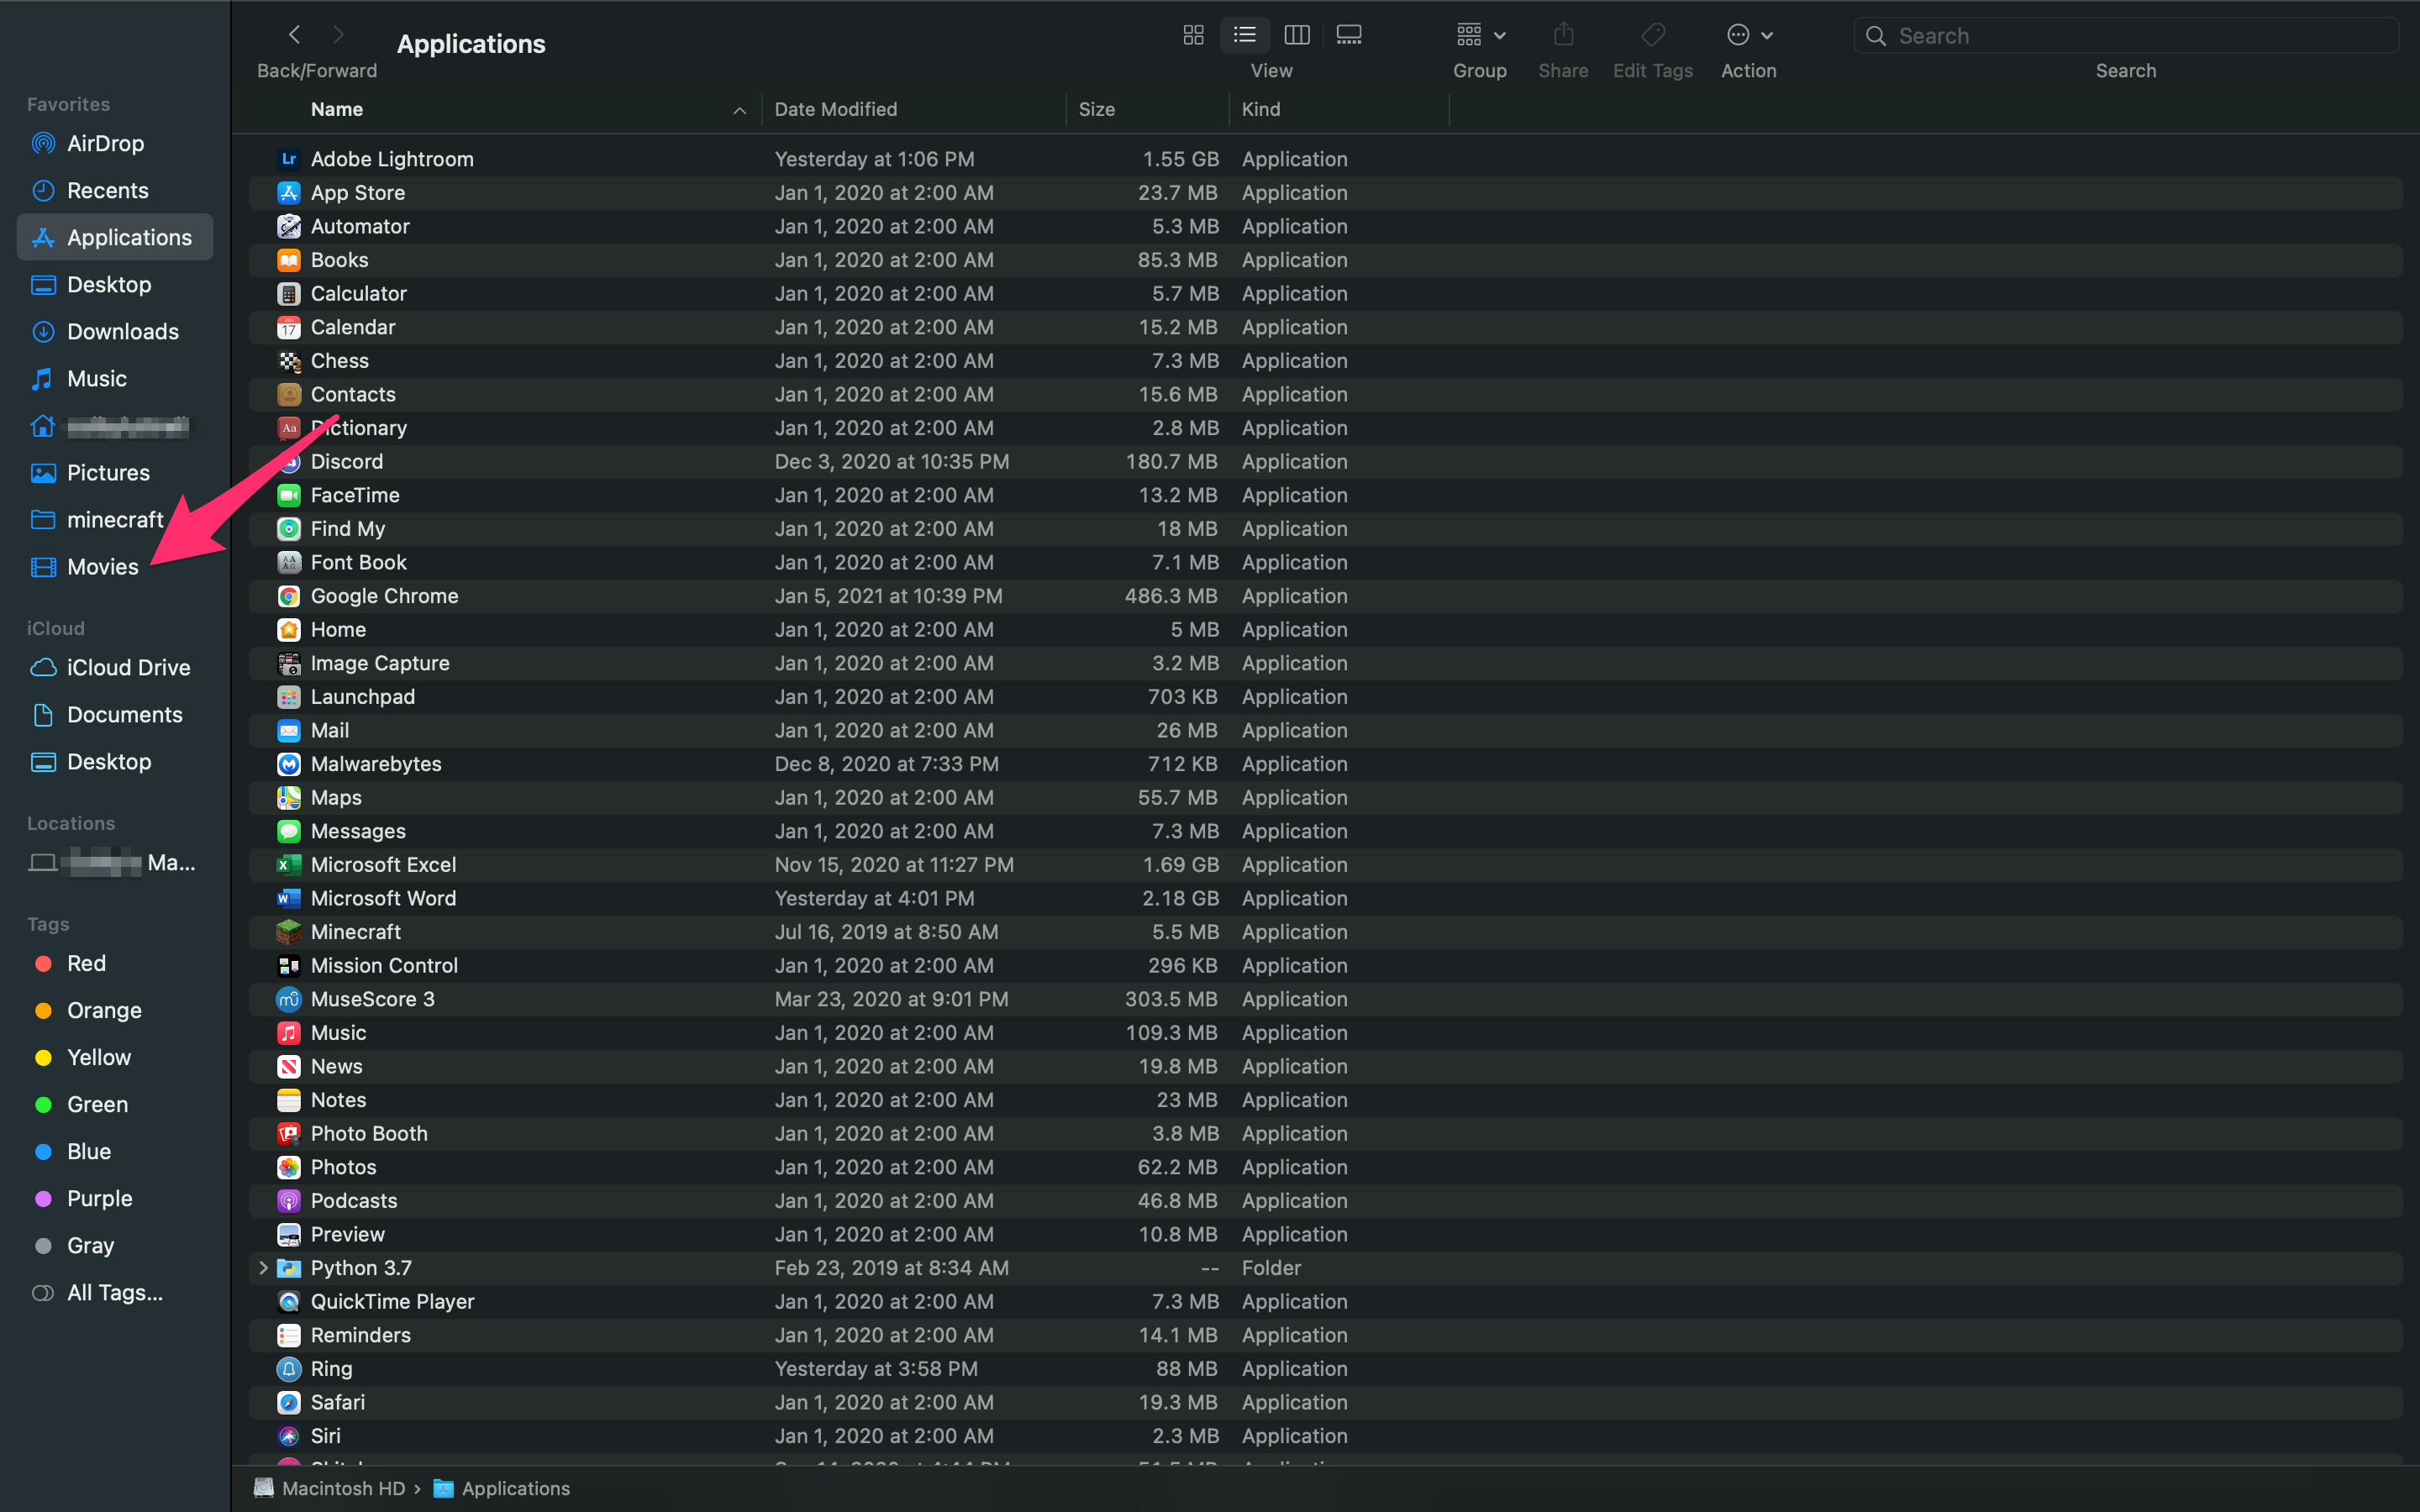The height and width of the screenshot is (1512, 2420).
Task: Click the Ring application row
Action: (1325, 1368)
